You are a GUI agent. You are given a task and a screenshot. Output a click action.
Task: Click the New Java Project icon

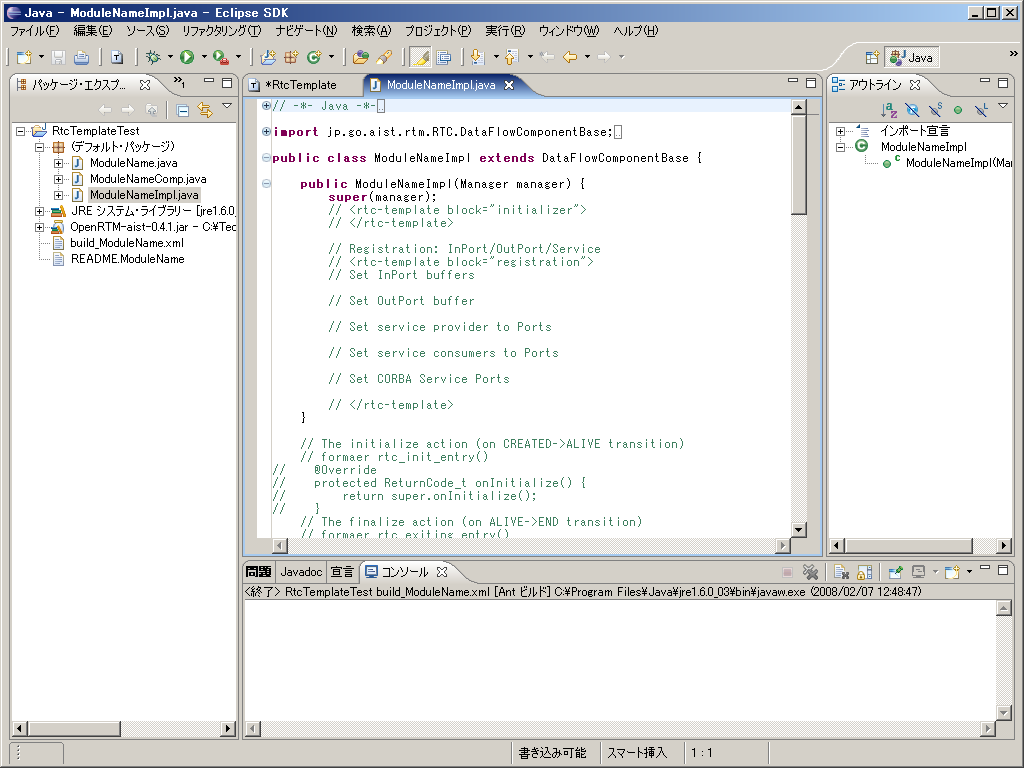268,57
